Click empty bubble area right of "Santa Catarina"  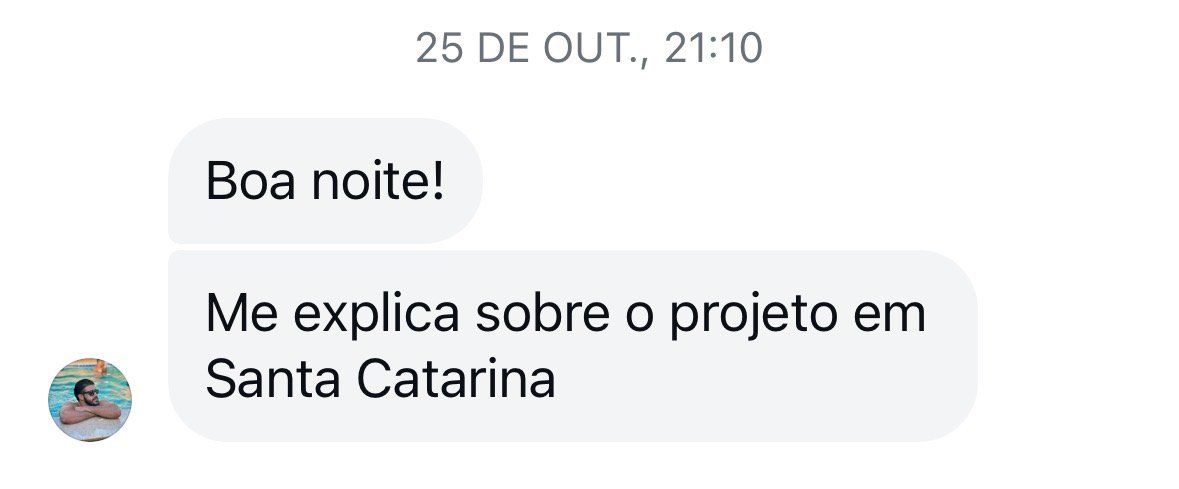click(x=760, y=383)
